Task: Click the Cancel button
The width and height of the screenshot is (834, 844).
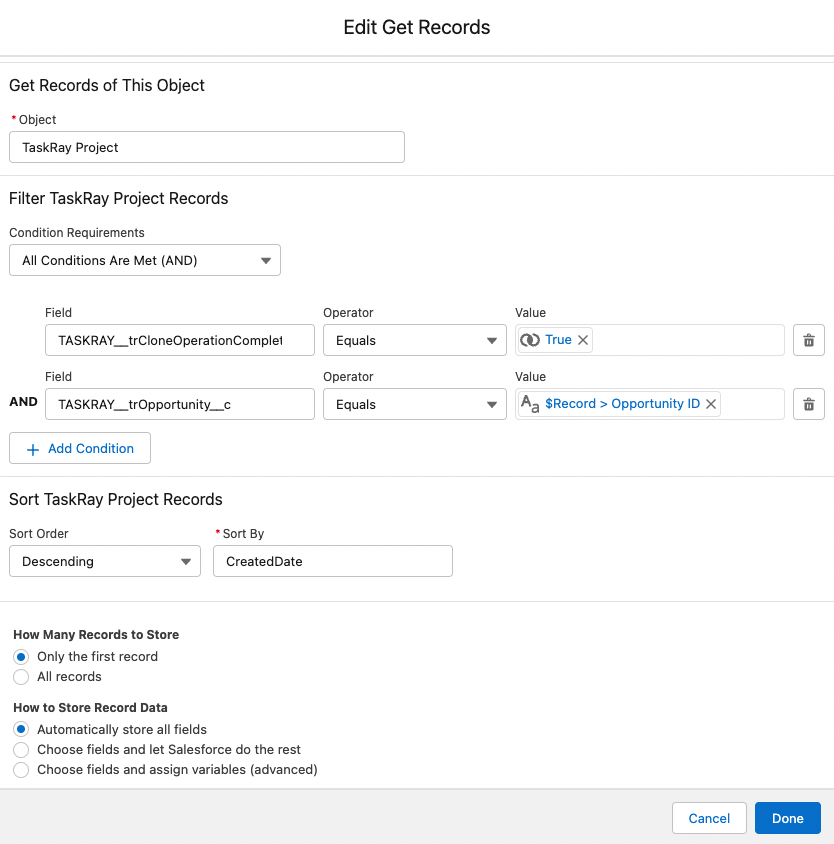Action: point(709,818)
